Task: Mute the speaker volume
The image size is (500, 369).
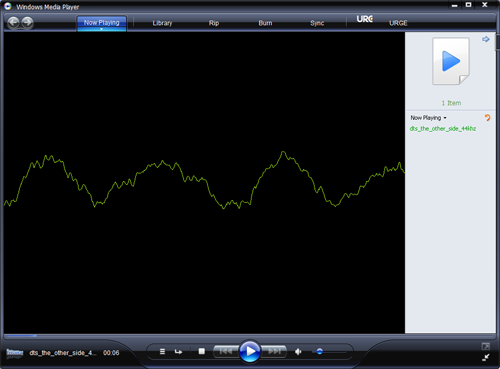Action: coord(298,351)
